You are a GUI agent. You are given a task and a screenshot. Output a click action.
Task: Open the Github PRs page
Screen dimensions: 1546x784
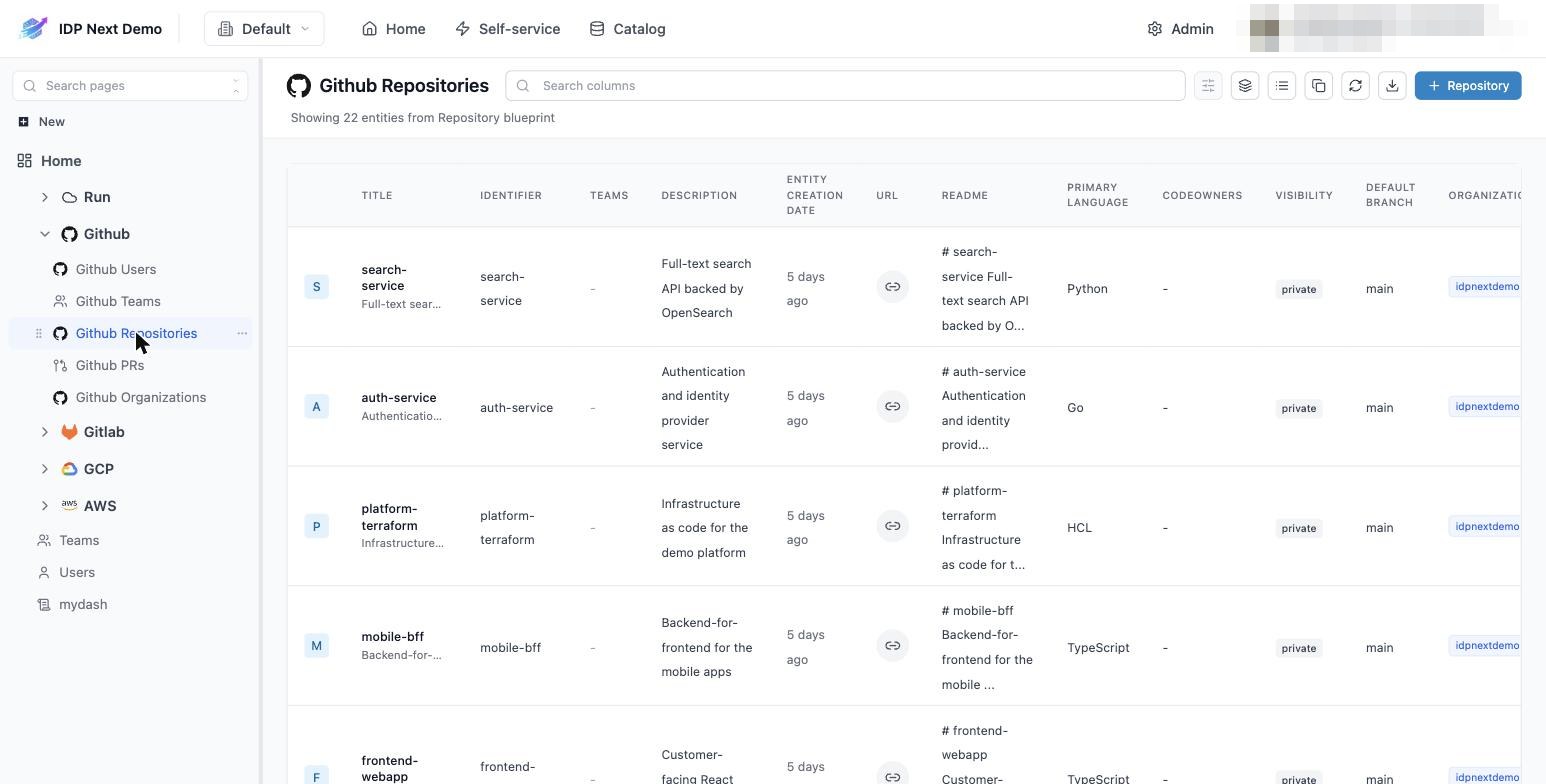coord(110,365)
